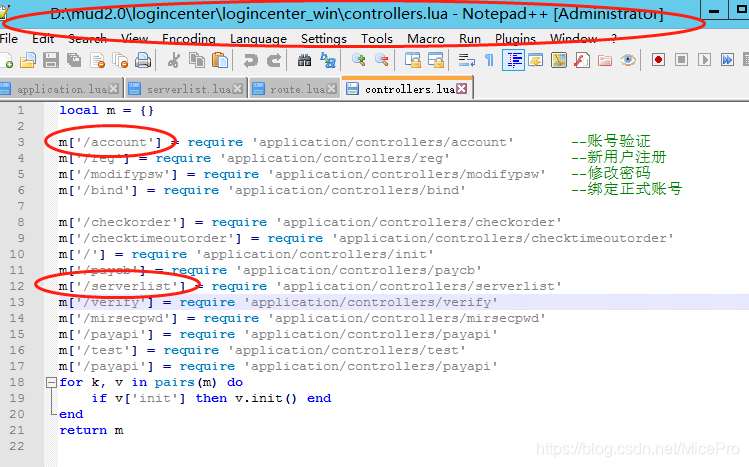Toggle file monitoring eye icon
Viewport: 749px width, 467px height.
tap(628, 60)
